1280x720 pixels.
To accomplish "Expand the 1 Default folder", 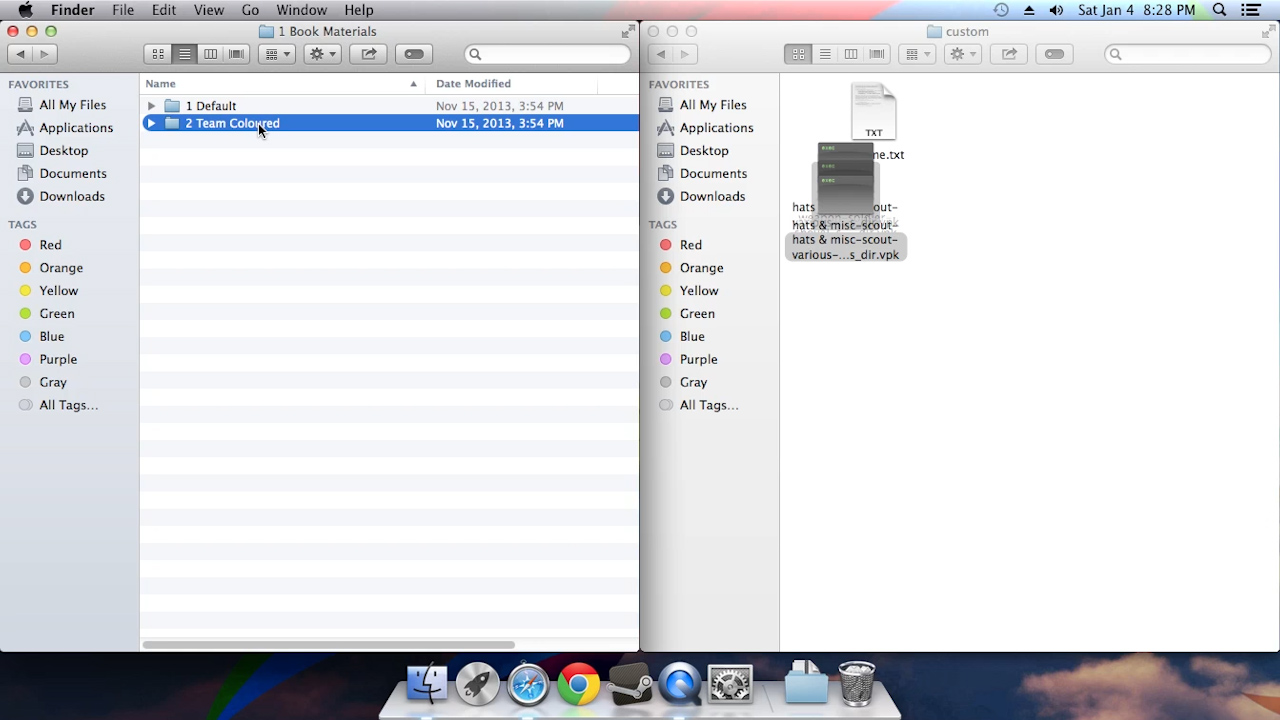I will pos(151,106).
